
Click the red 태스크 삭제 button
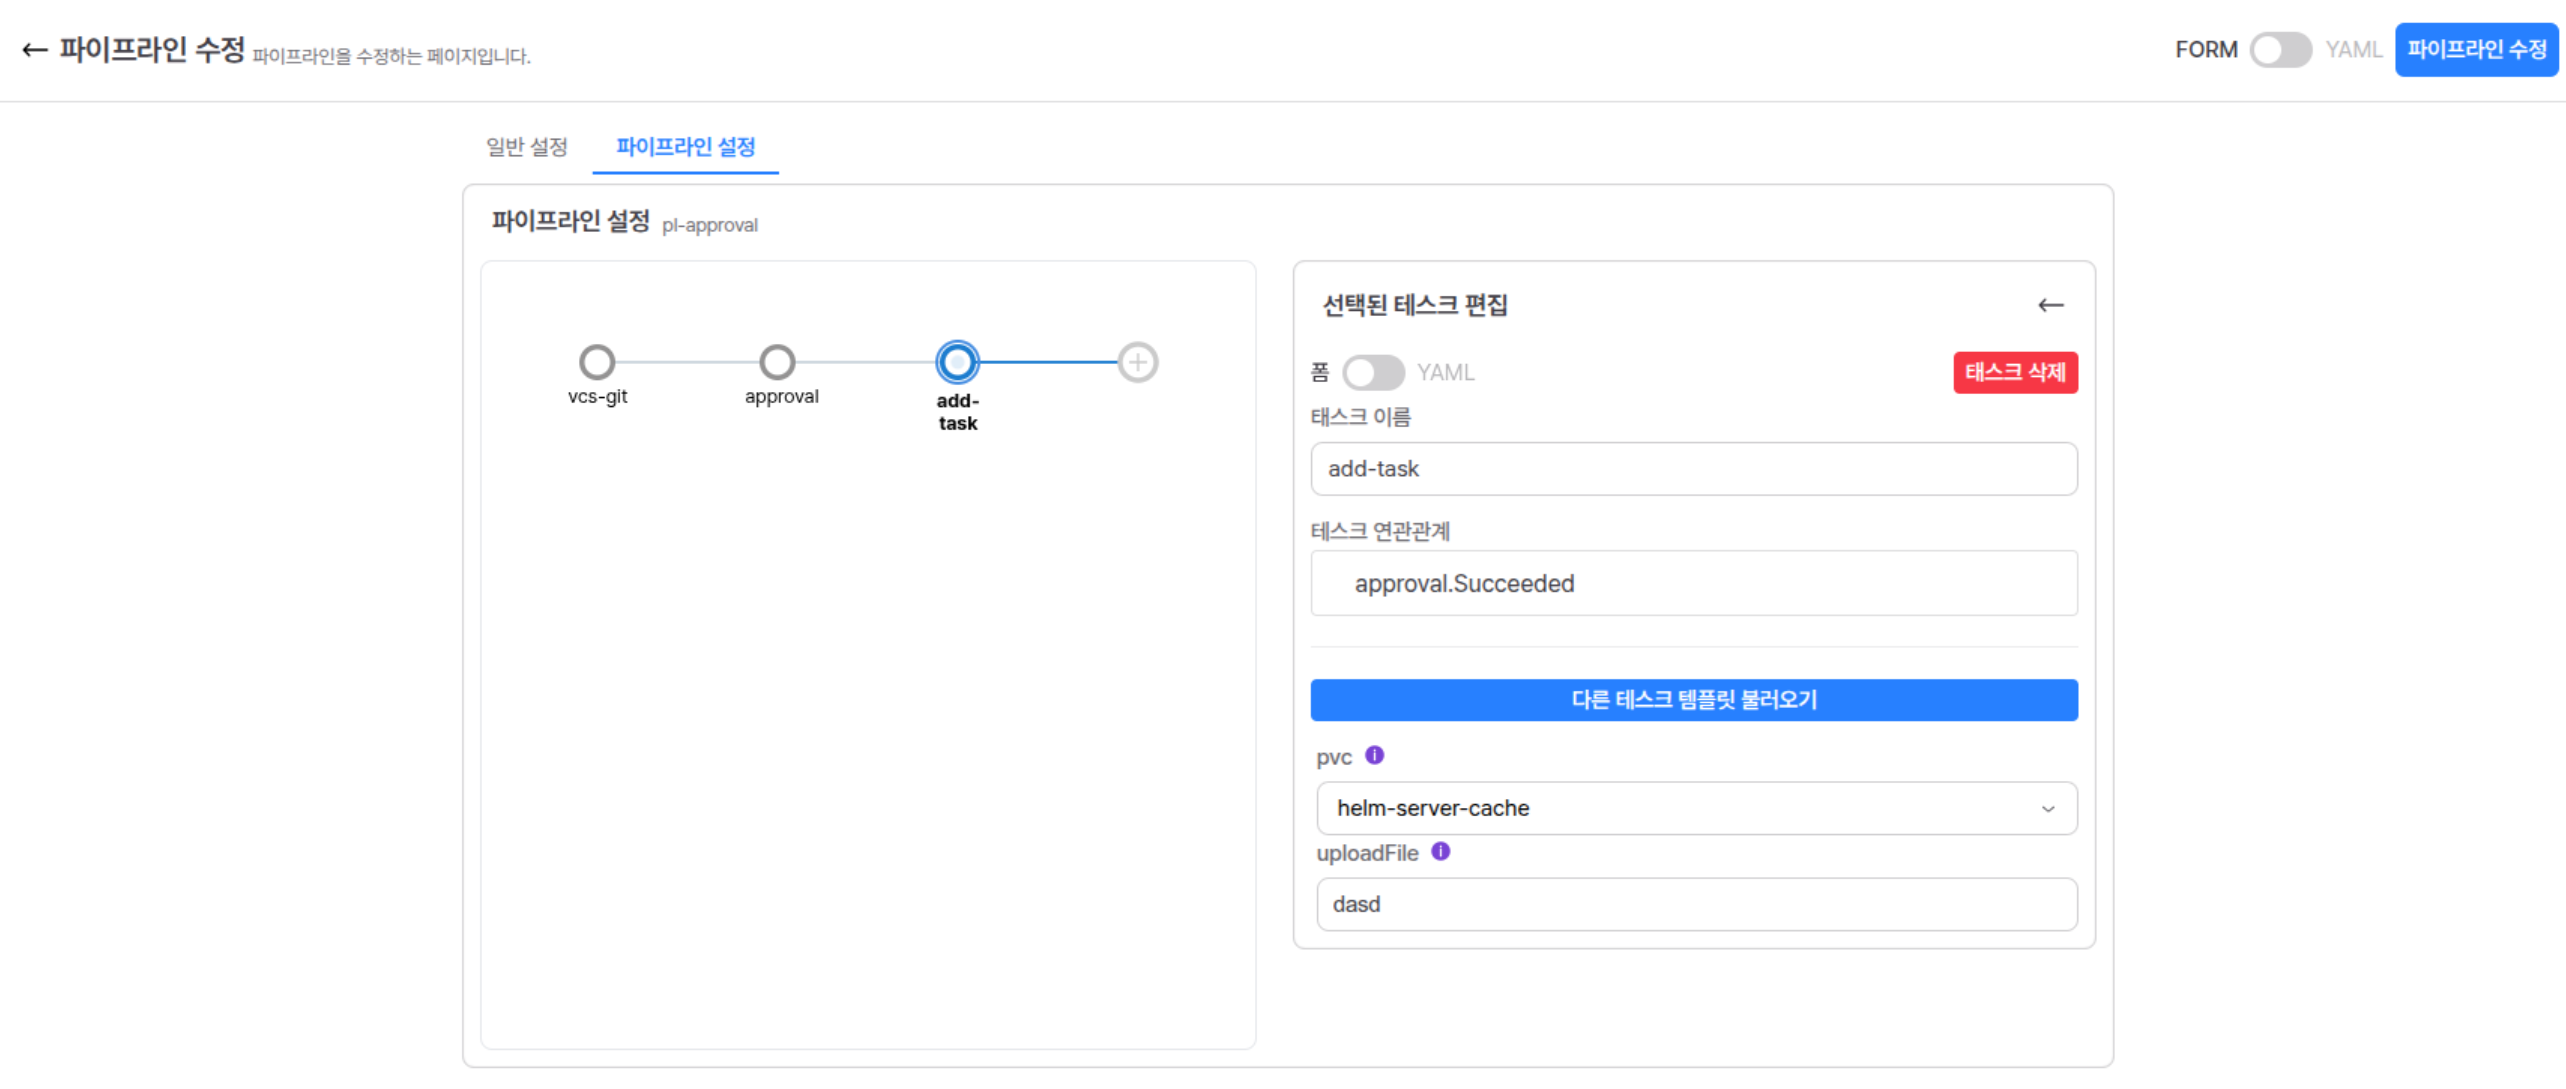(2015, 372)
